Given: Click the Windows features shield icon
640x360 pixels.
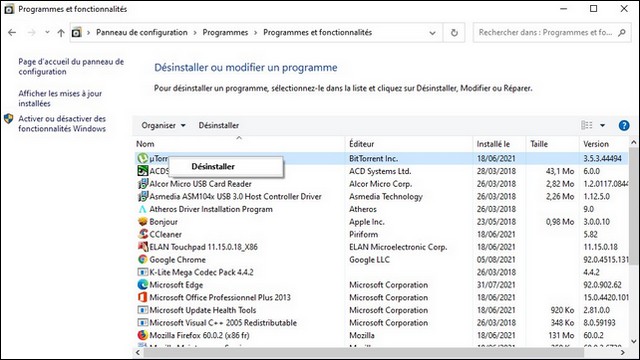Looking at the screenshot, I should 9,119.
